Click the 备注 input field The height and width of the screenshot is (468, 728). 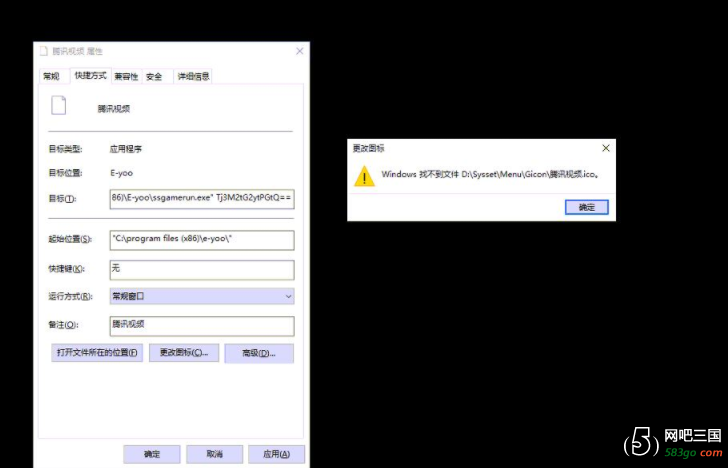coord(202,325)
